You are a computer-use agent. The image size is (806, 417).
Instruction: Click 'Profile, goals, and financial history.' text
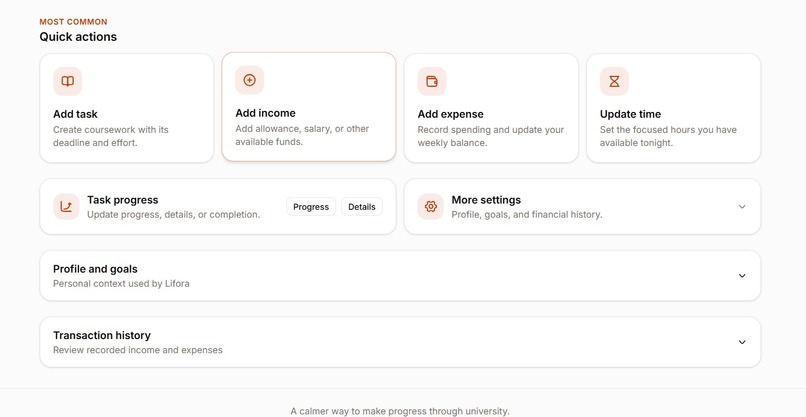[527, 214]
